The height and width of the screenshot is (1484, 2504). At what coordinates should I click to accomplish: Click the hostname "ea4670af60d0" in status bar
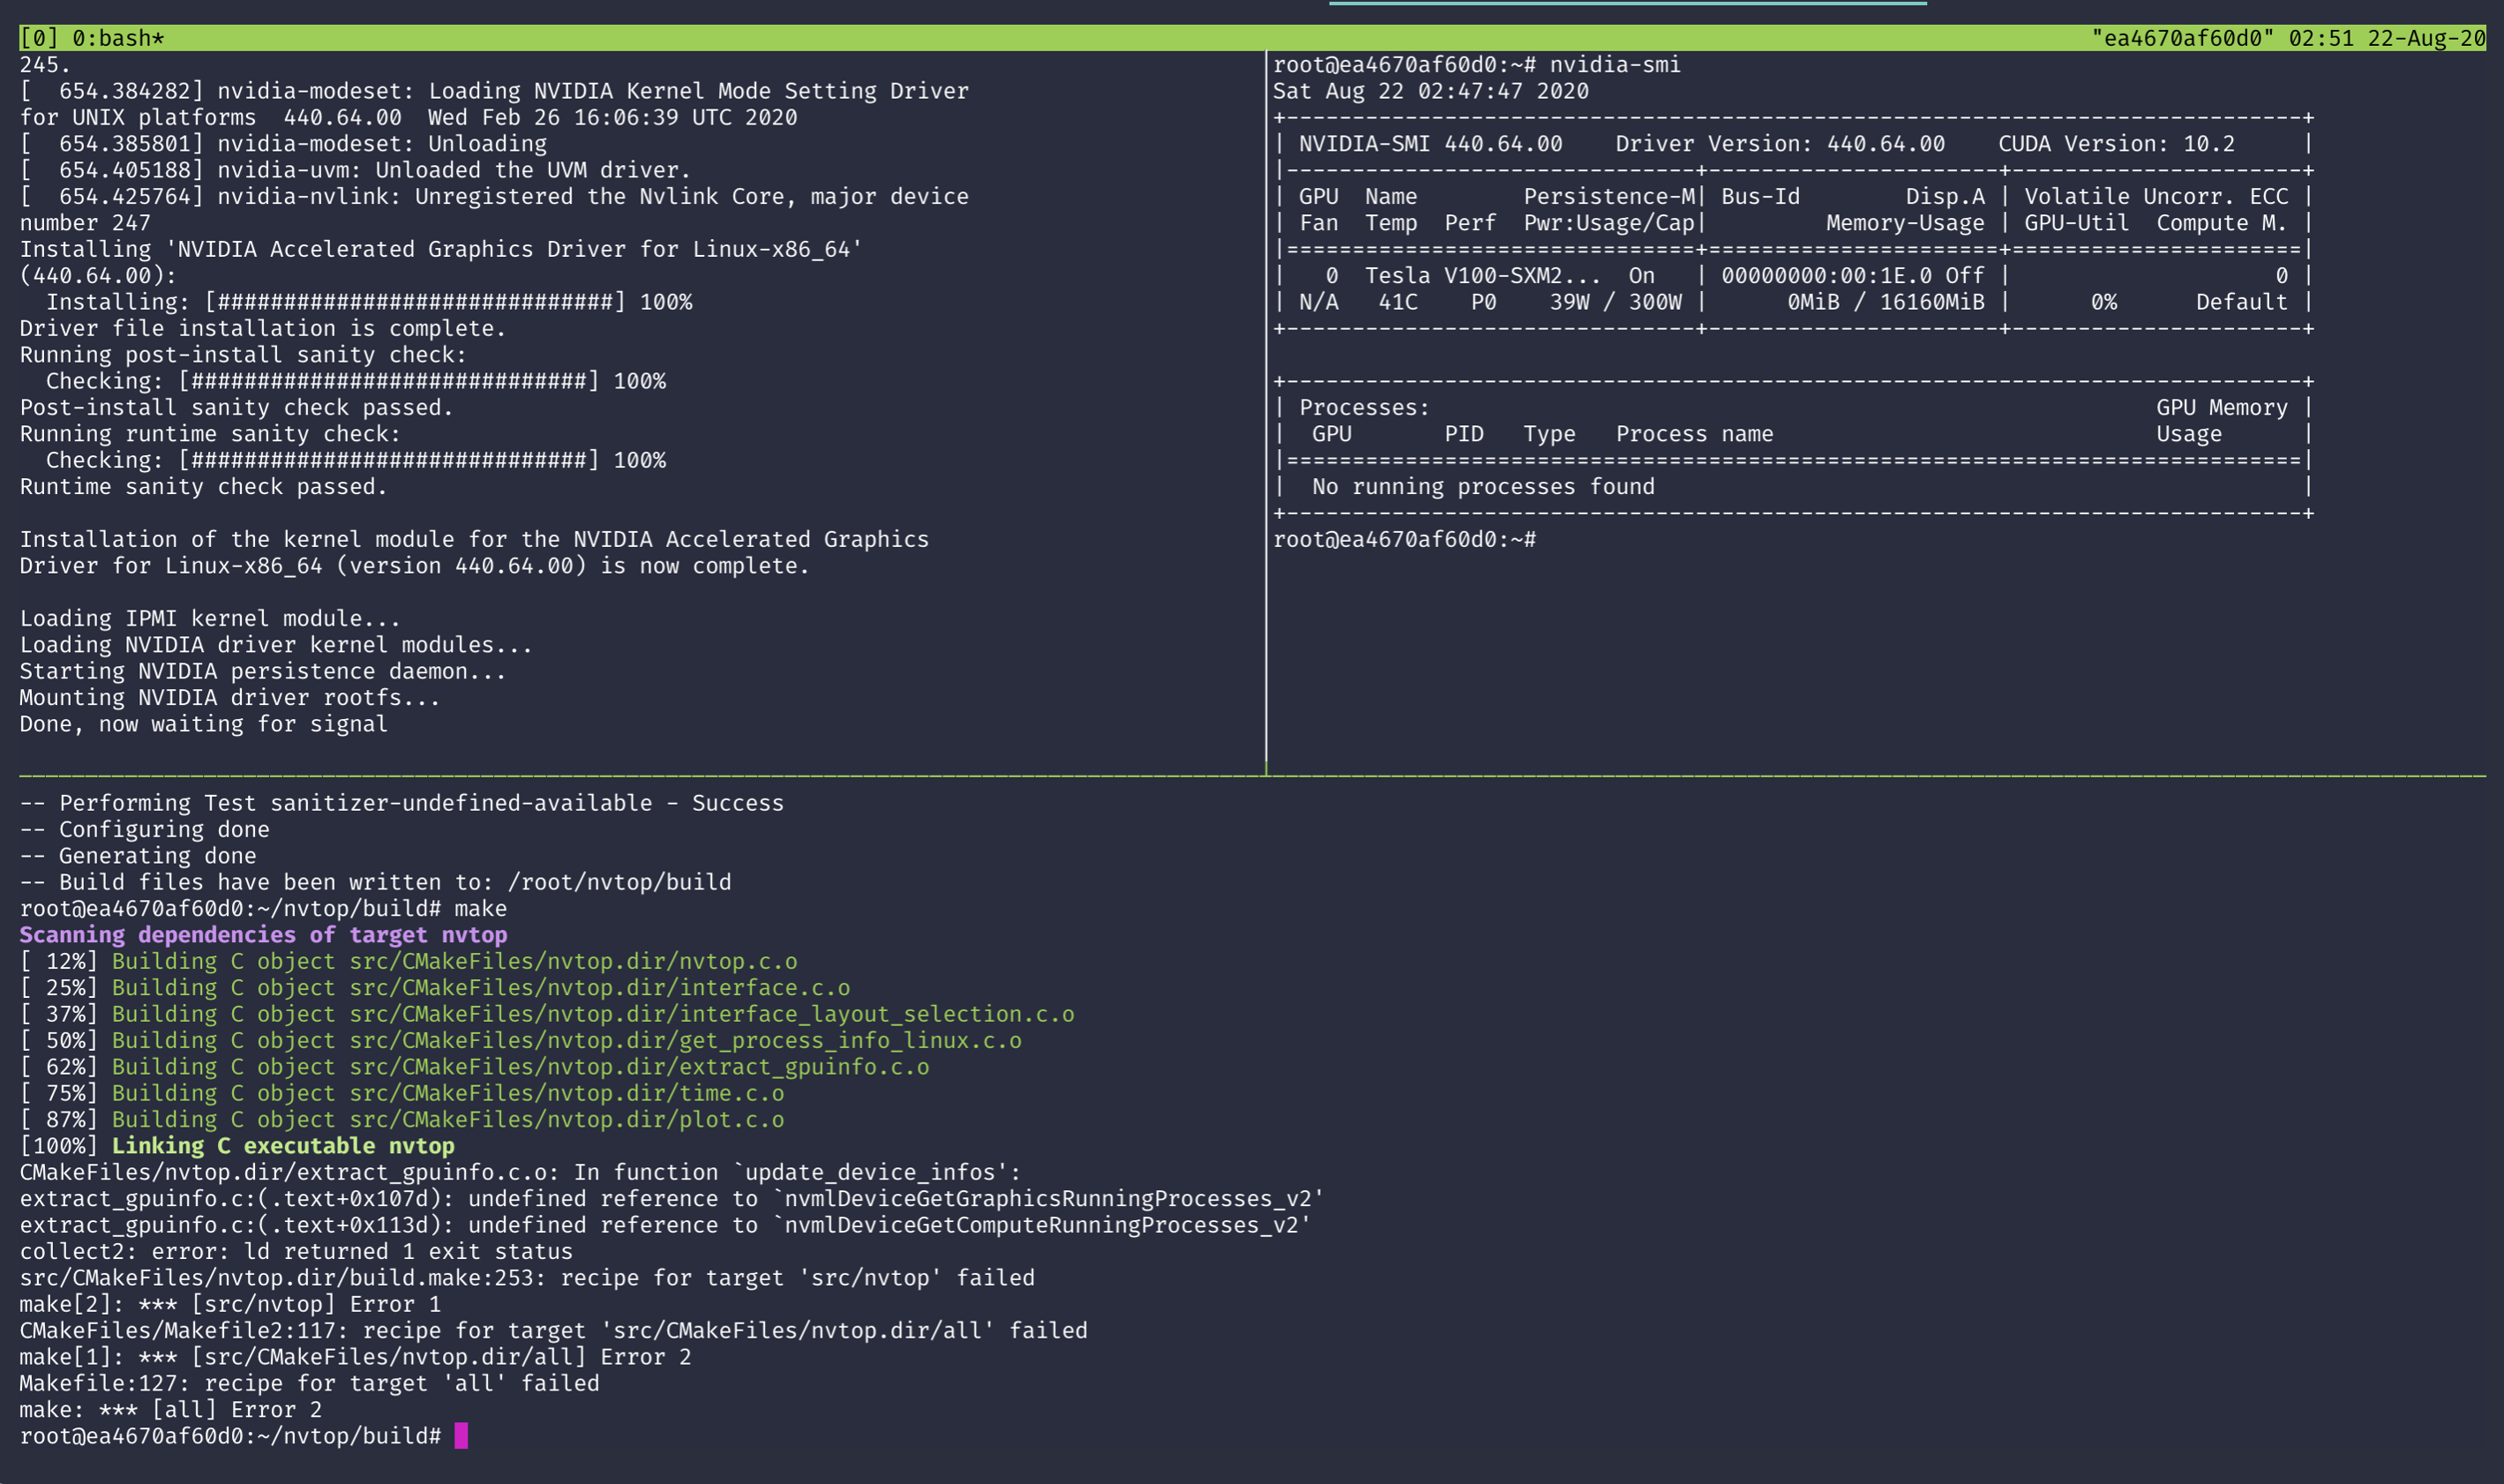[x=2182, y=38]
